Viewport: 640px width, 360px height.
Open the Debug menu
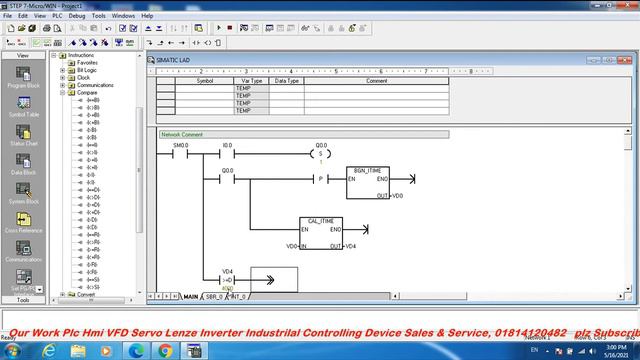pyautogui.click(x=77, y=16)
